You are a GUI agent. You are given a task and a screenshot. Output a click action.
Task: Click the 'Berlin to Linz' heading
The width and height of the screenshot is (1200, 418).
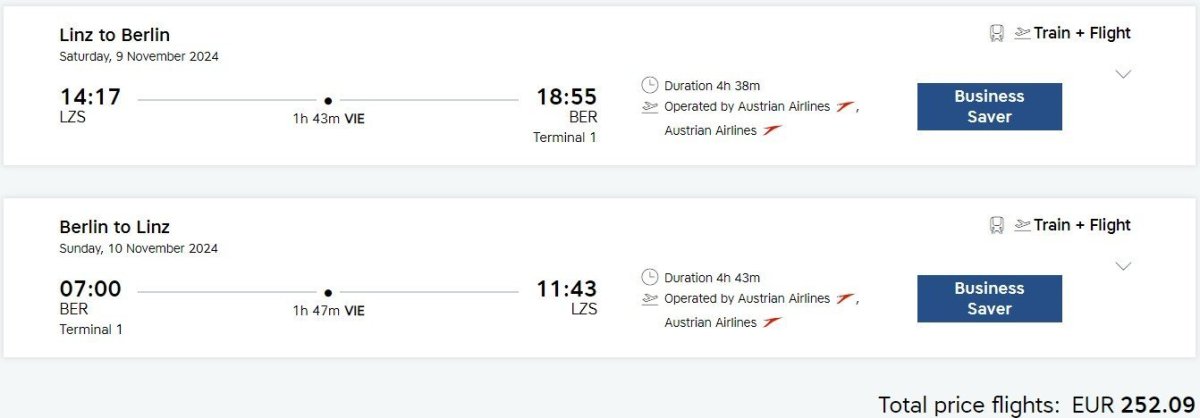click(115, 227)
